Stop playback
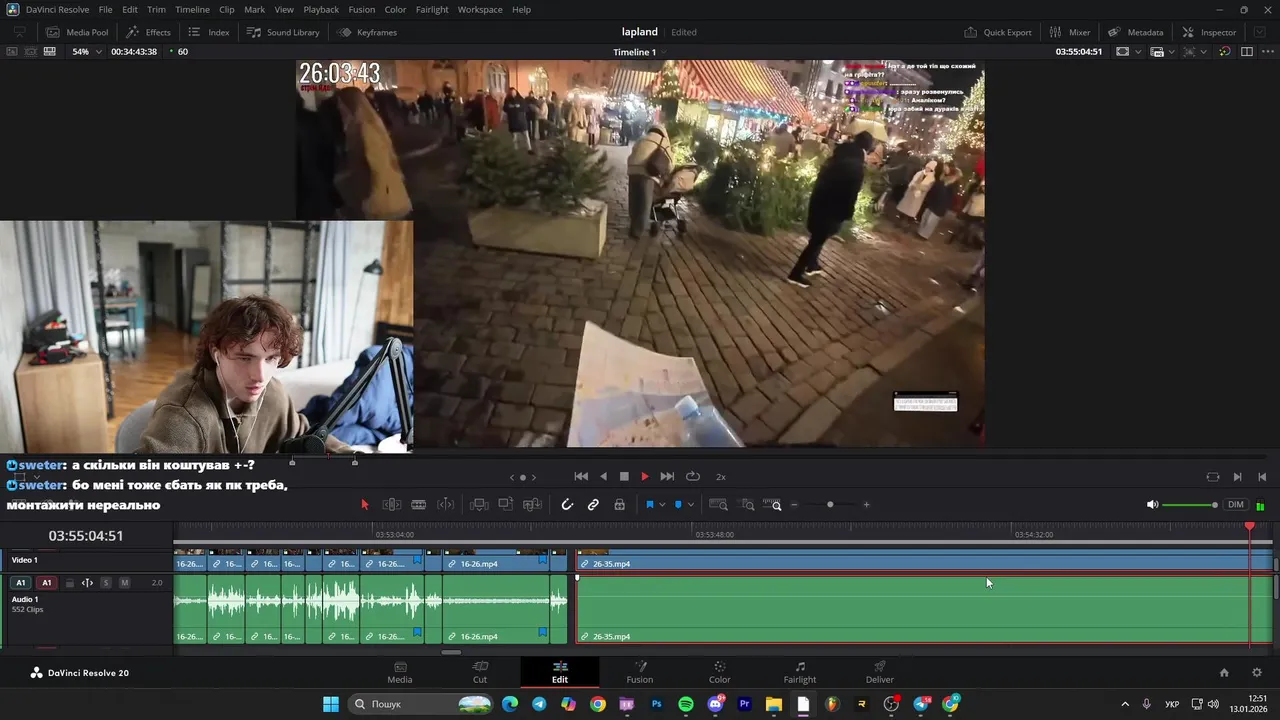This screenshot has height=720, width=1280. [624, 477]
